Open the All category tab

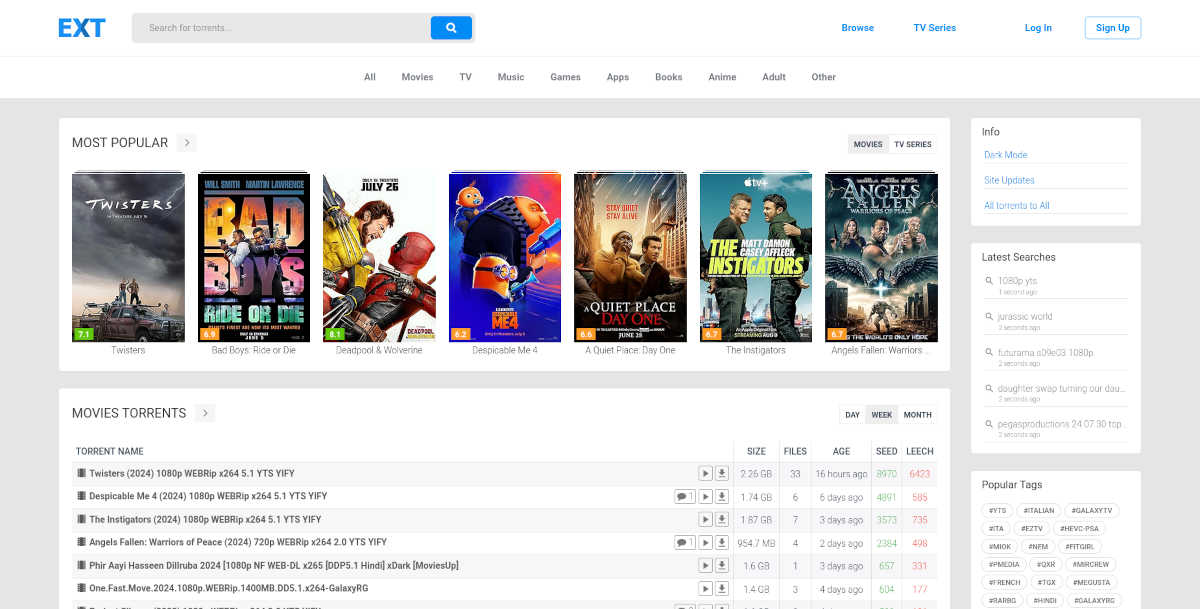tap(370, 77)
